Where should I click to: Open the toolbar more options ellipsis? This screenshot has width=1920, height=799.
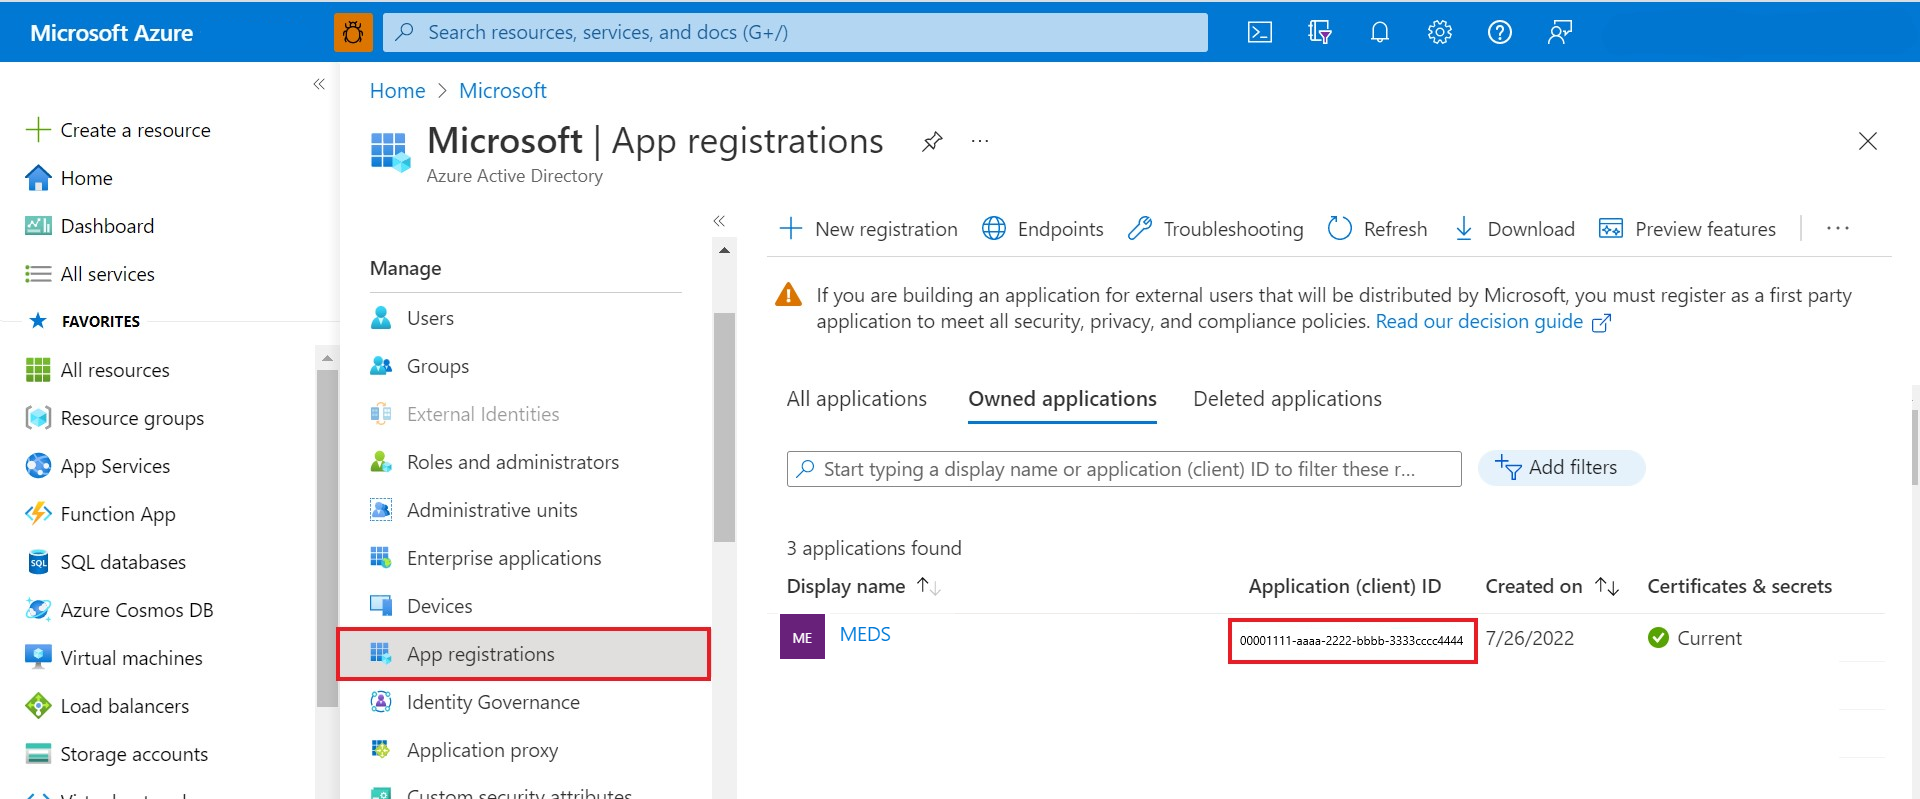click(x=1837, y=229)
